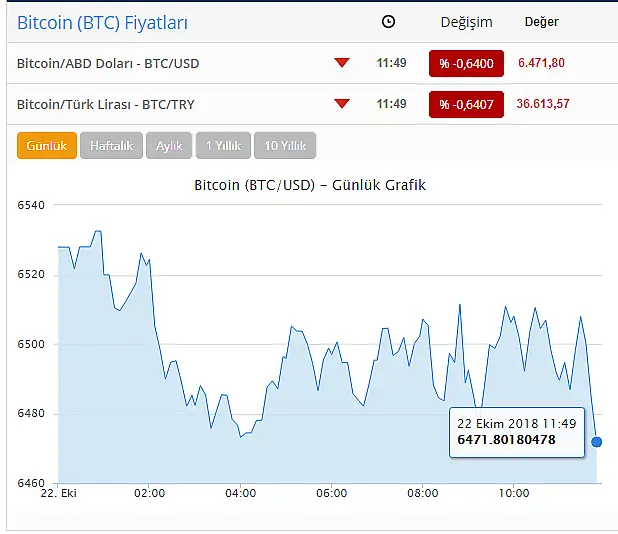Open the Bitcoin/Türk Lirası - BTC/TRY link
This screenshot has width=618, height=534.
(x=106, y=104)
